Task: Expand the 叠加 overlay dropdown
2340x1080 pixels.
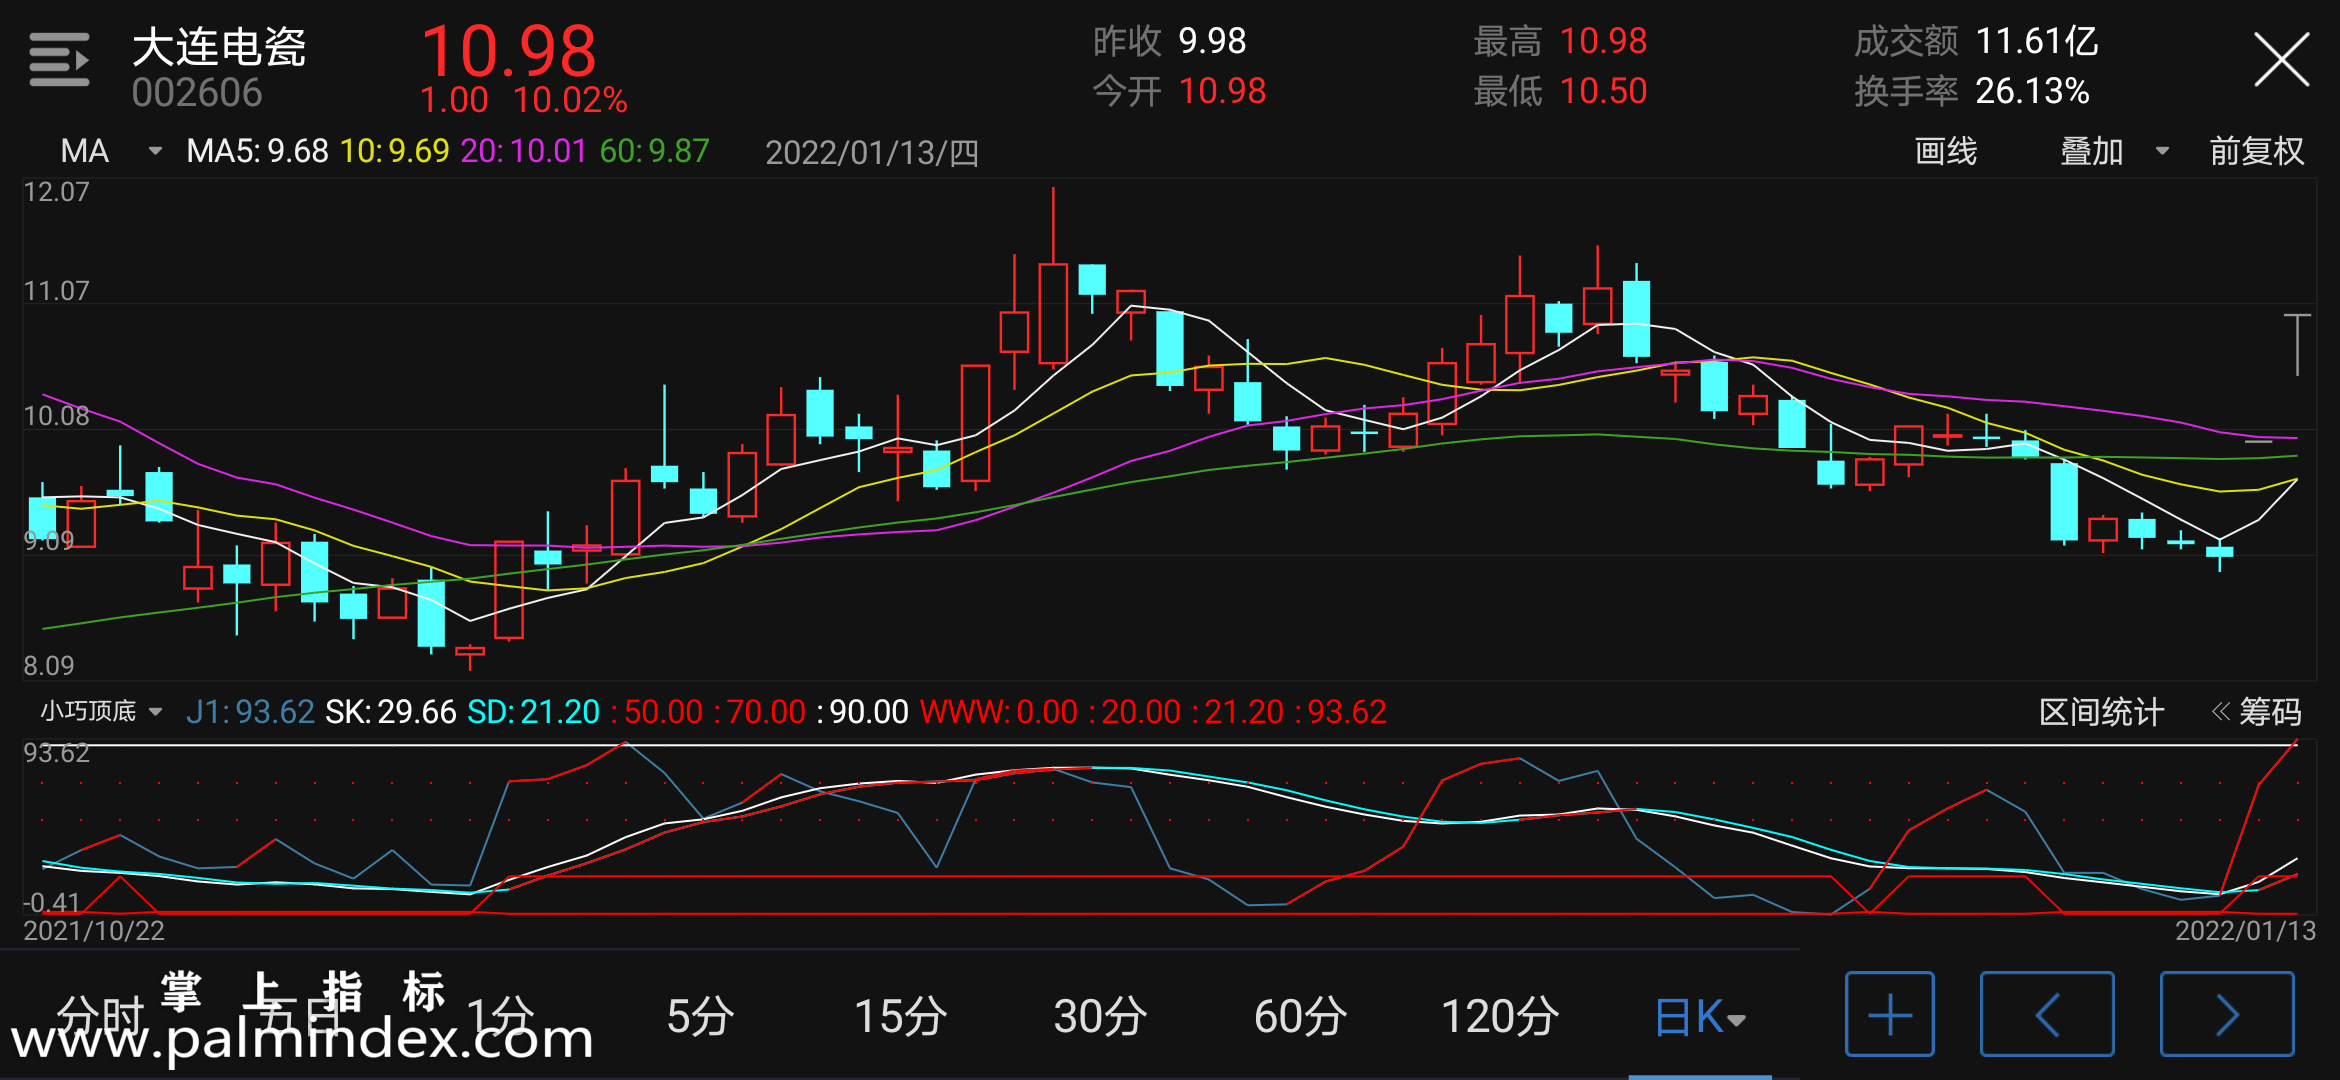Action: tap(2114, 151)
